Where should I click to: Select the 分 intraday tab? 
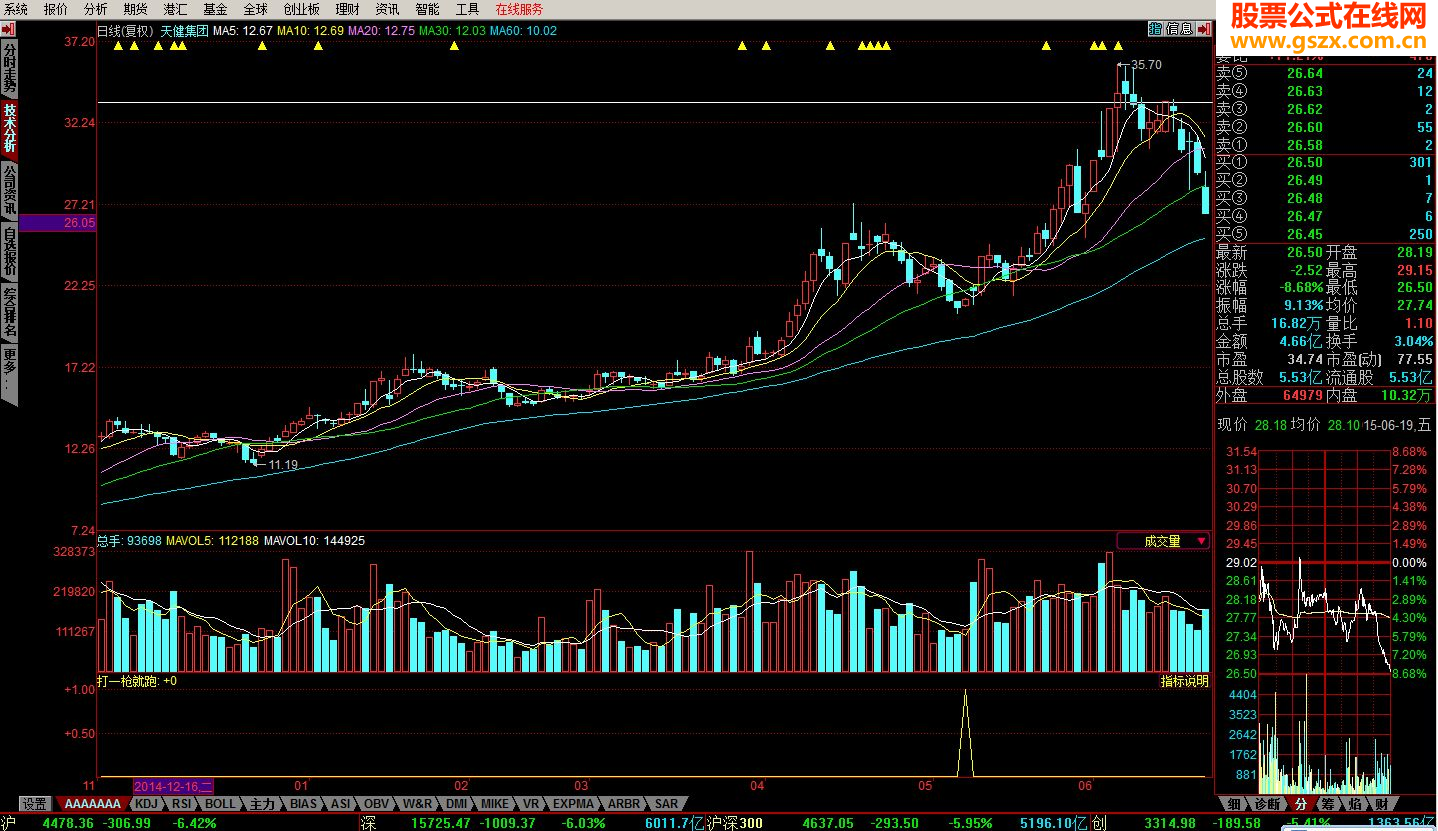[1300, 804]
